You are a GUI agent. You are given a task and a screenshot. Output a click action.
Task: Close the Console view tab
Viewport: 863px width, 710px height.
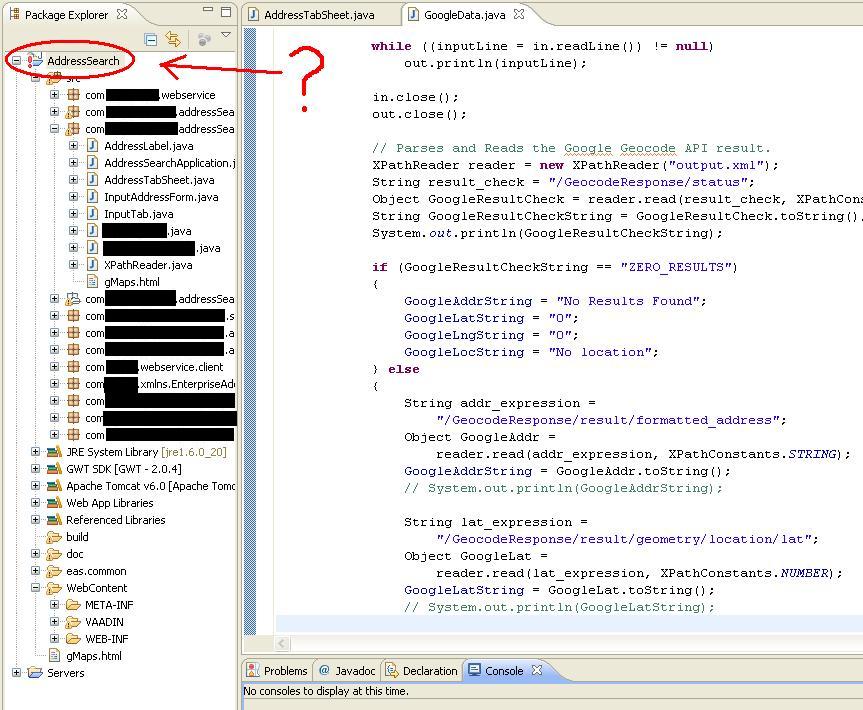pos(536,670)
